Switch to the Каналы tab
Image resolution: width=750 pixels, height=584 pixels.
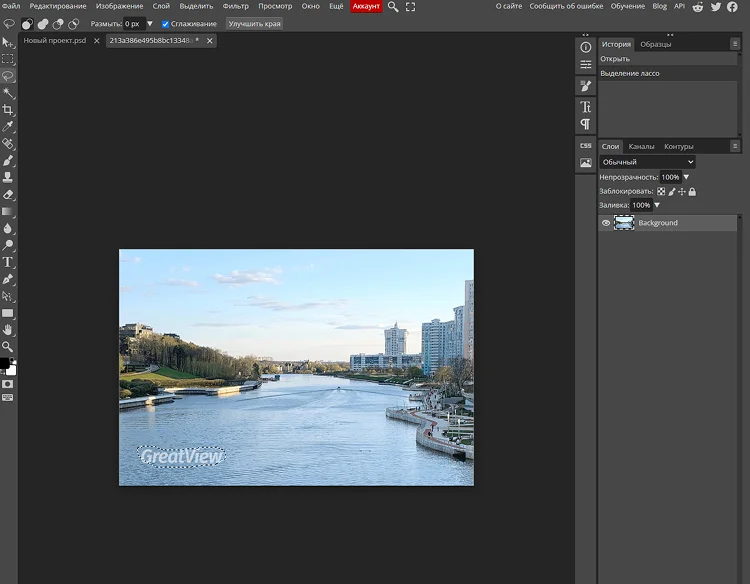point(641,146)
